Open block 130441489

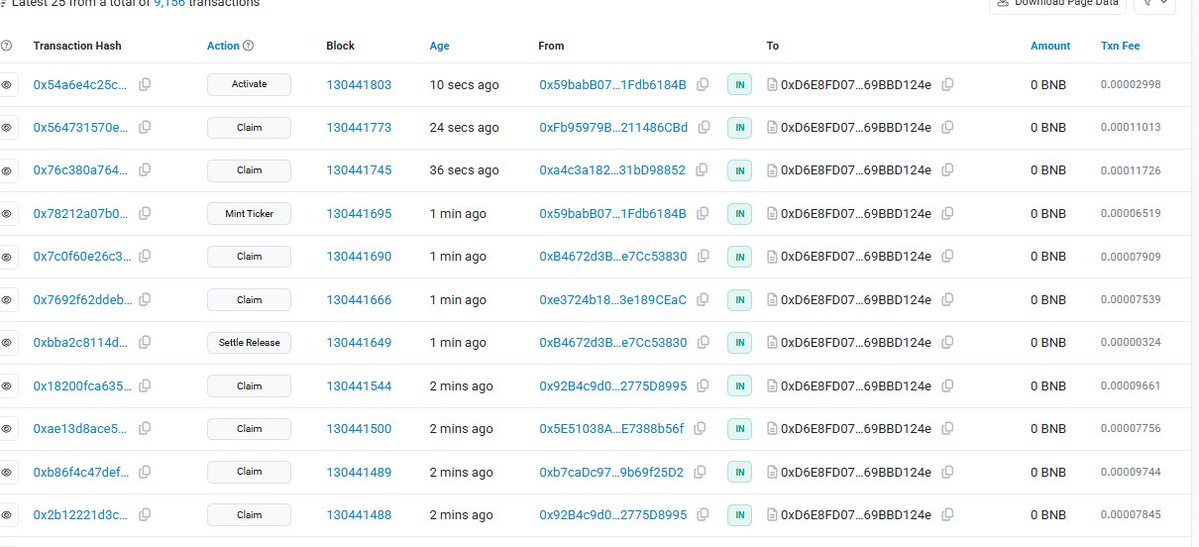click(x=359, y=472)
